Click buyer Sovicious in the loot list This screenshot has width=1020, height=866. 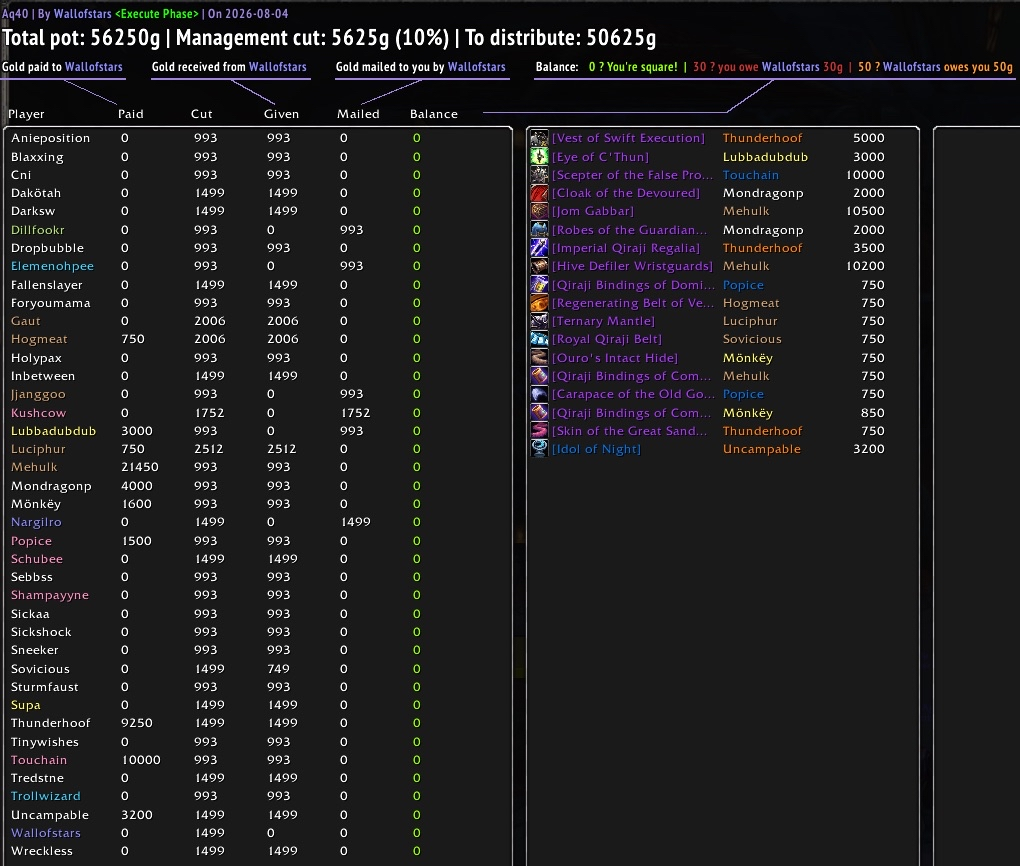click(752, 339)
